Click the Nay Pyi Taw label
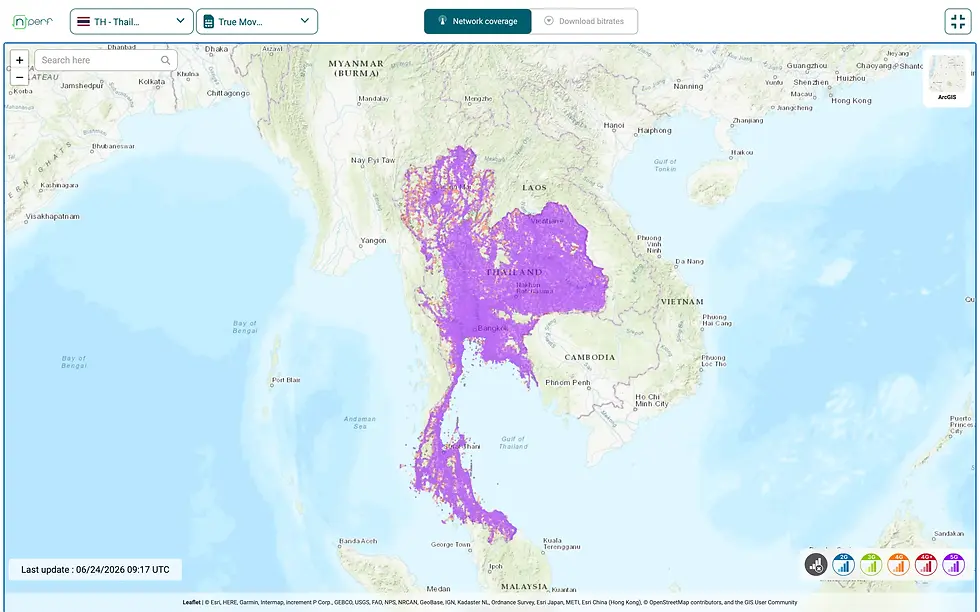The height and width of the screenshot is (612, 980). 373,160
